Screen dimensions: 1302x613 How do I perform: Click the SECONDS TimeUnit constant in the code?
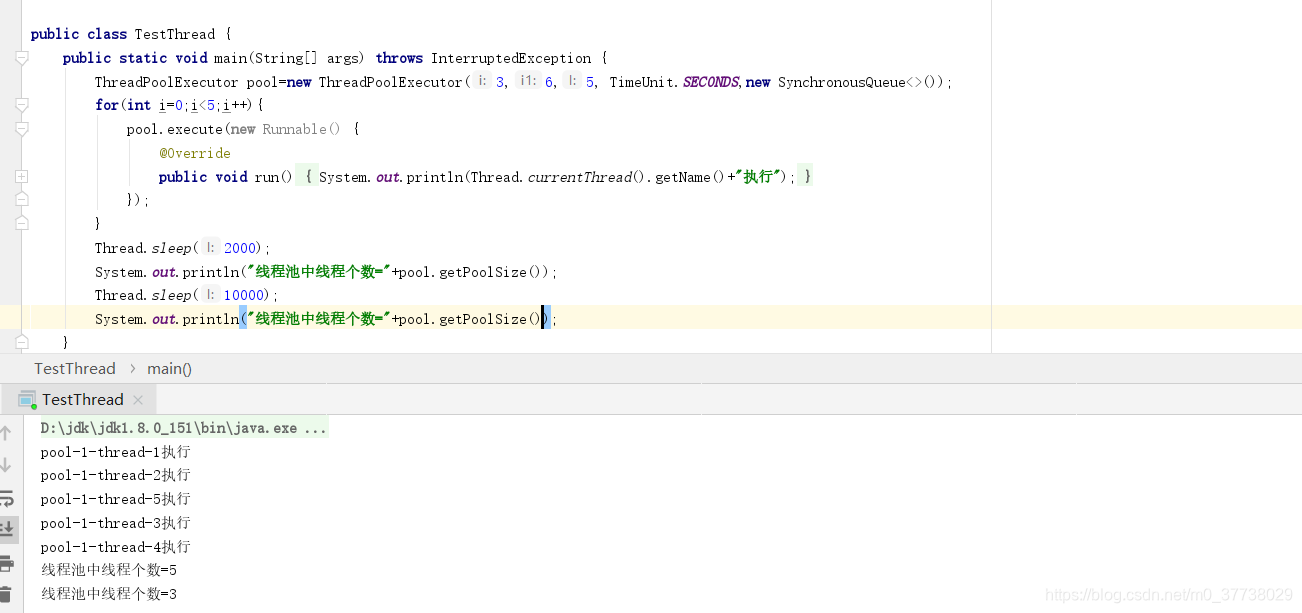coord(711,81)
